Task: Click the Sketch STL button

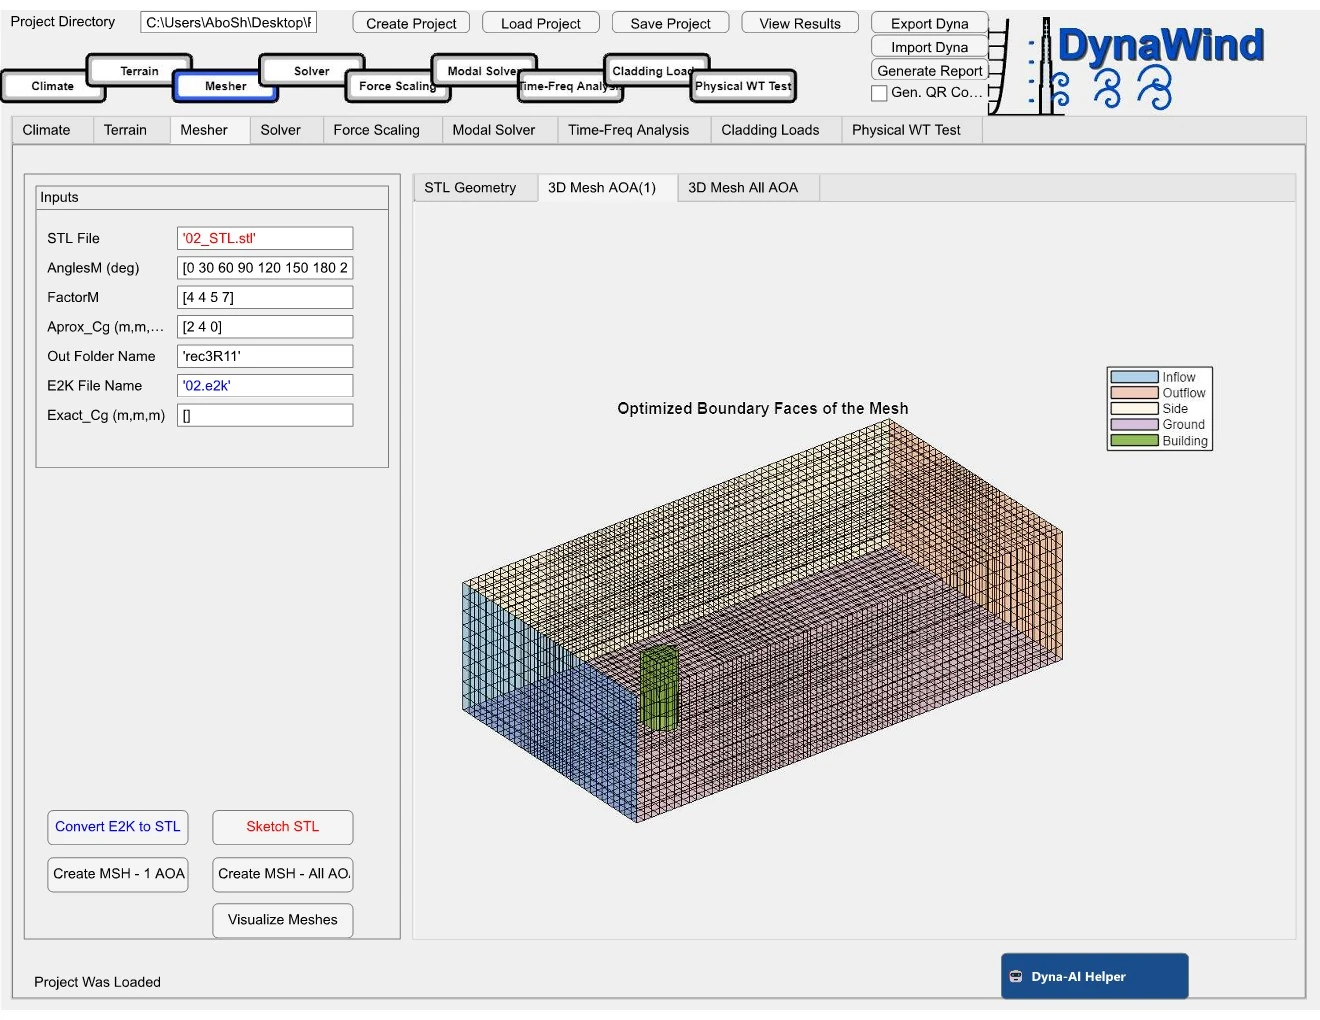Action: click(x=283, y=827)
